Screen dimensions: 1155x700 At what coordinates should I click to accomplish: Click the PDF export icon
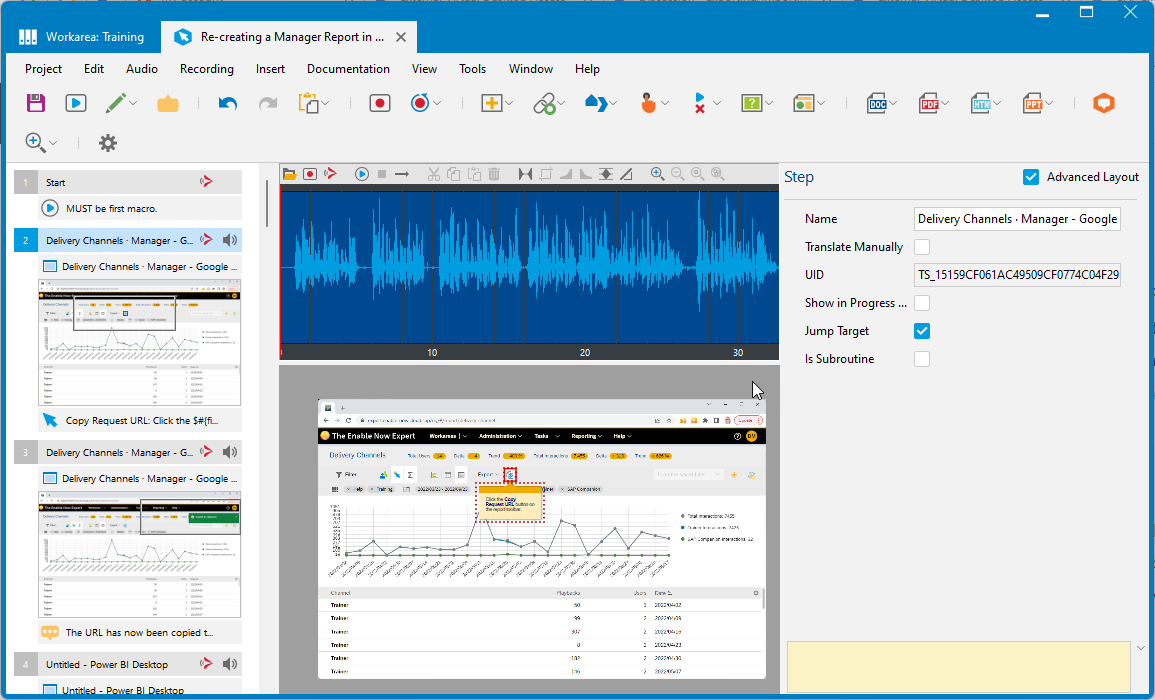(928, 103)
